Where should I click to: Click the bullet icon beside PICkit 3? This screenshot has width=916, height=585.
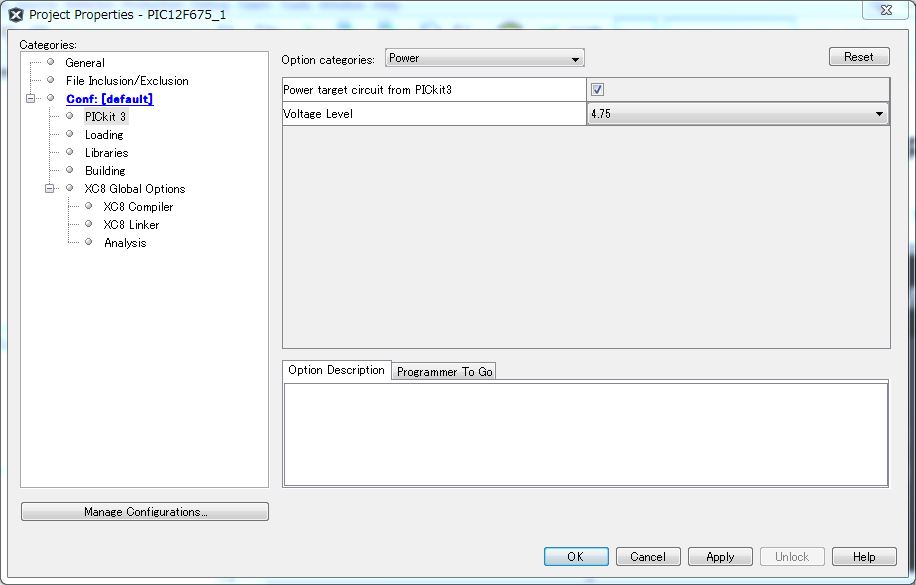tap(70, 116)
